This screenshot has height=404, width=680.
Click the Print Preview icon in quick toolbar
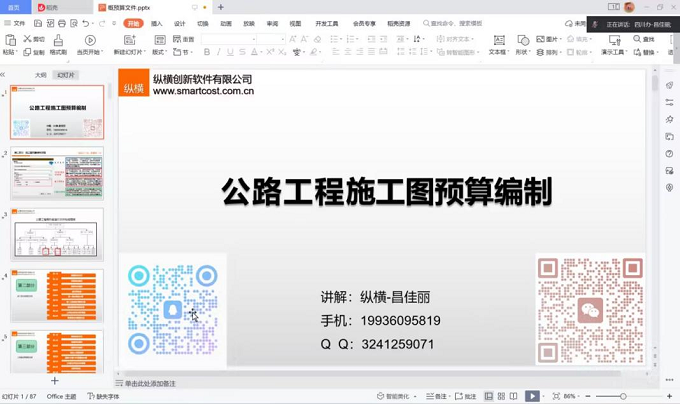click(74, 23)
